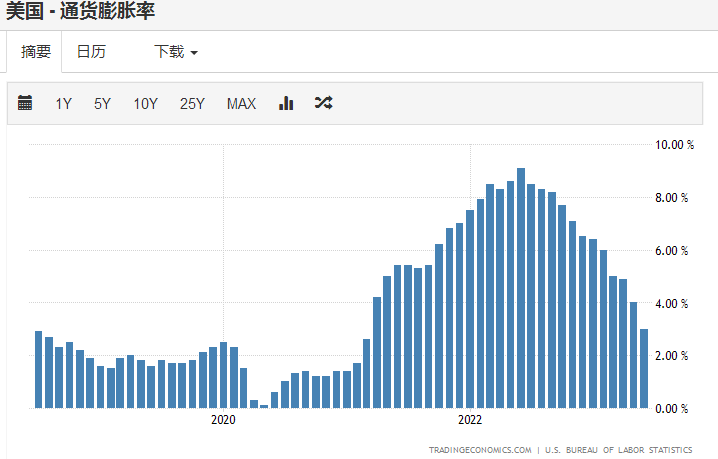Click the 2.00 % y-axis label
Screen dimensions: 718x459
[672, 356]
